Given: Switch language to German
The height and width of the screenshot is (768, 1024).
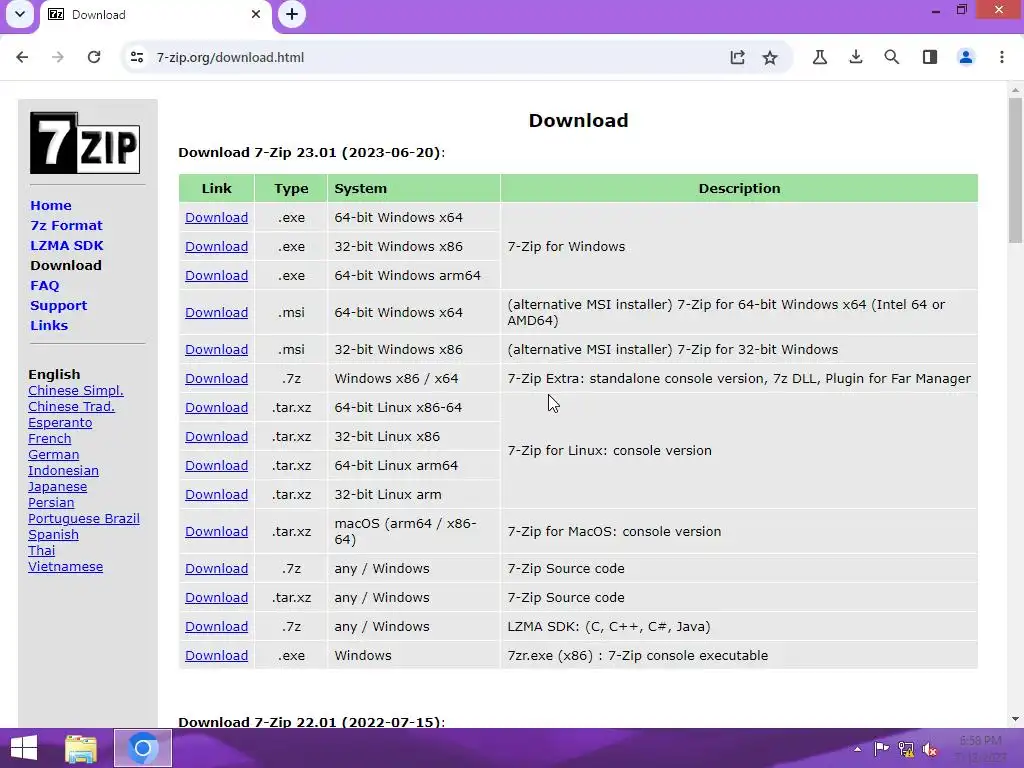Looking at the screenshot, I should coord(54,455).
